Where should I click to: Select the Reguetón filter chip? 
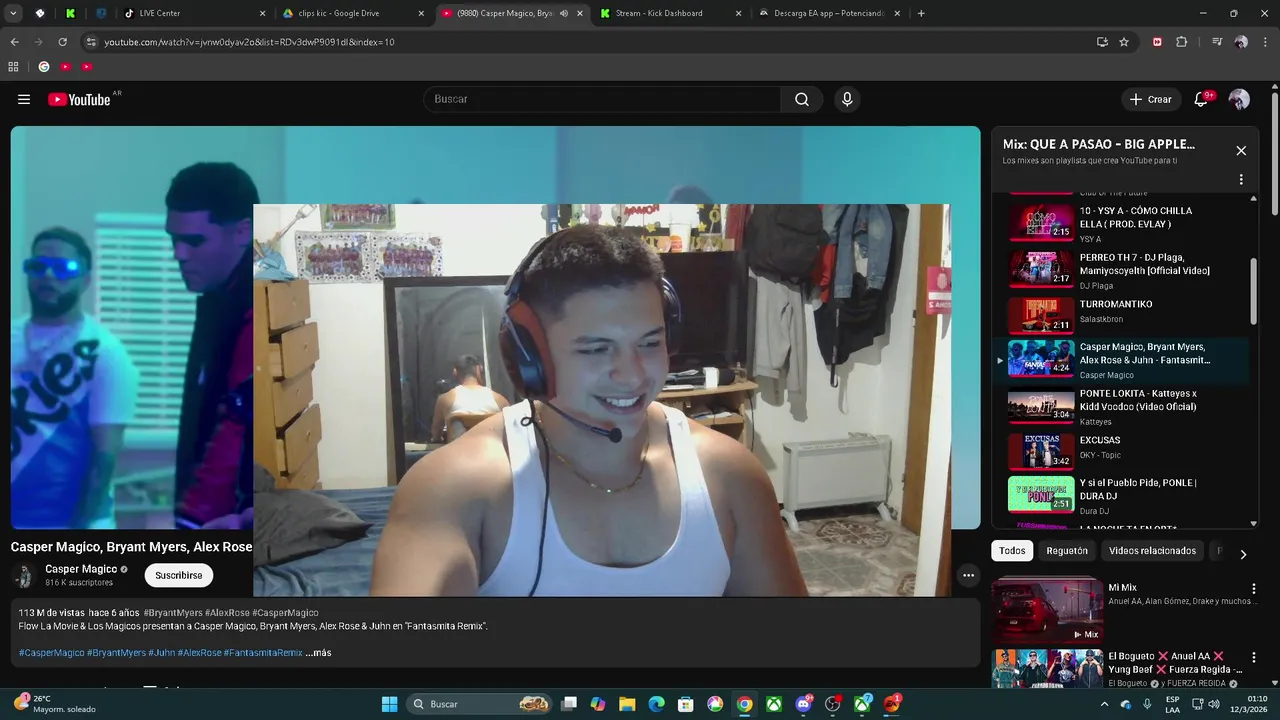click(1067, 551)
